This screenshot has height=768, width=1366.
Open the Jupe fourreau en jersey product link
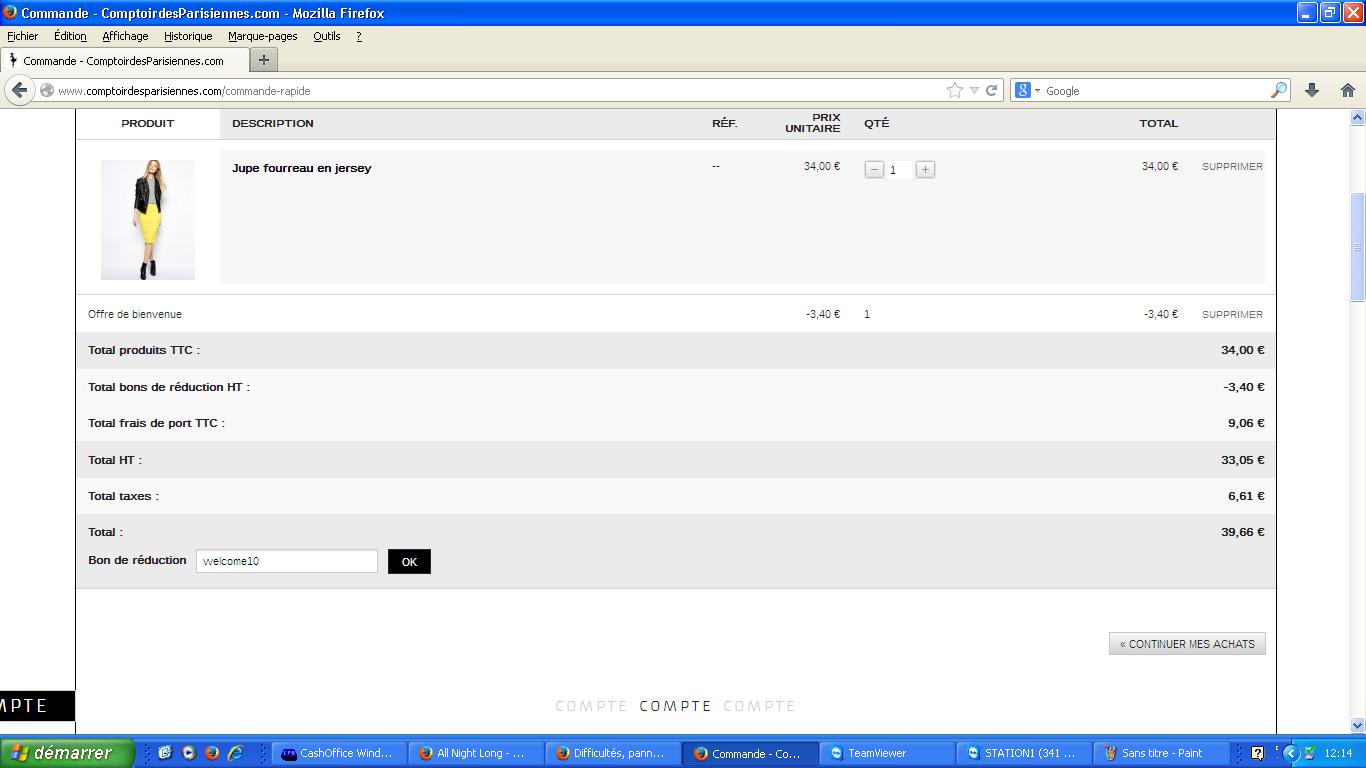click(301, 168)
